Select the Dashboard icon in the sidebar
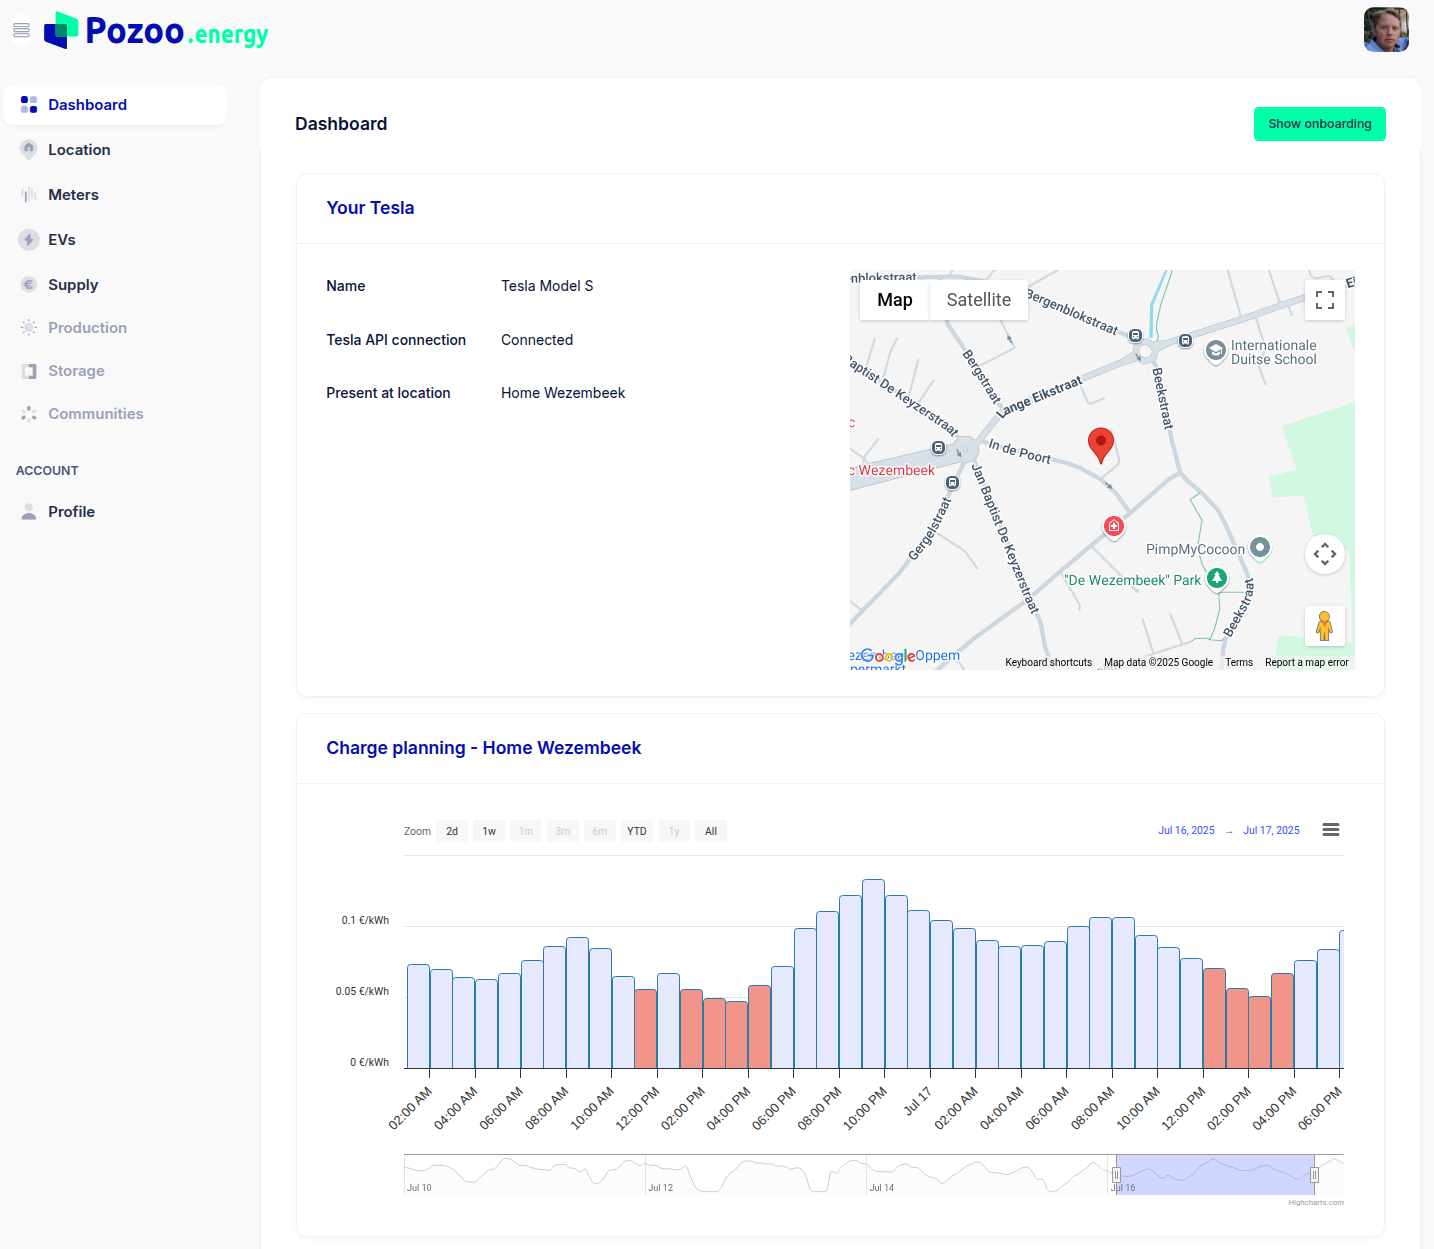 [x=28, y=104]
